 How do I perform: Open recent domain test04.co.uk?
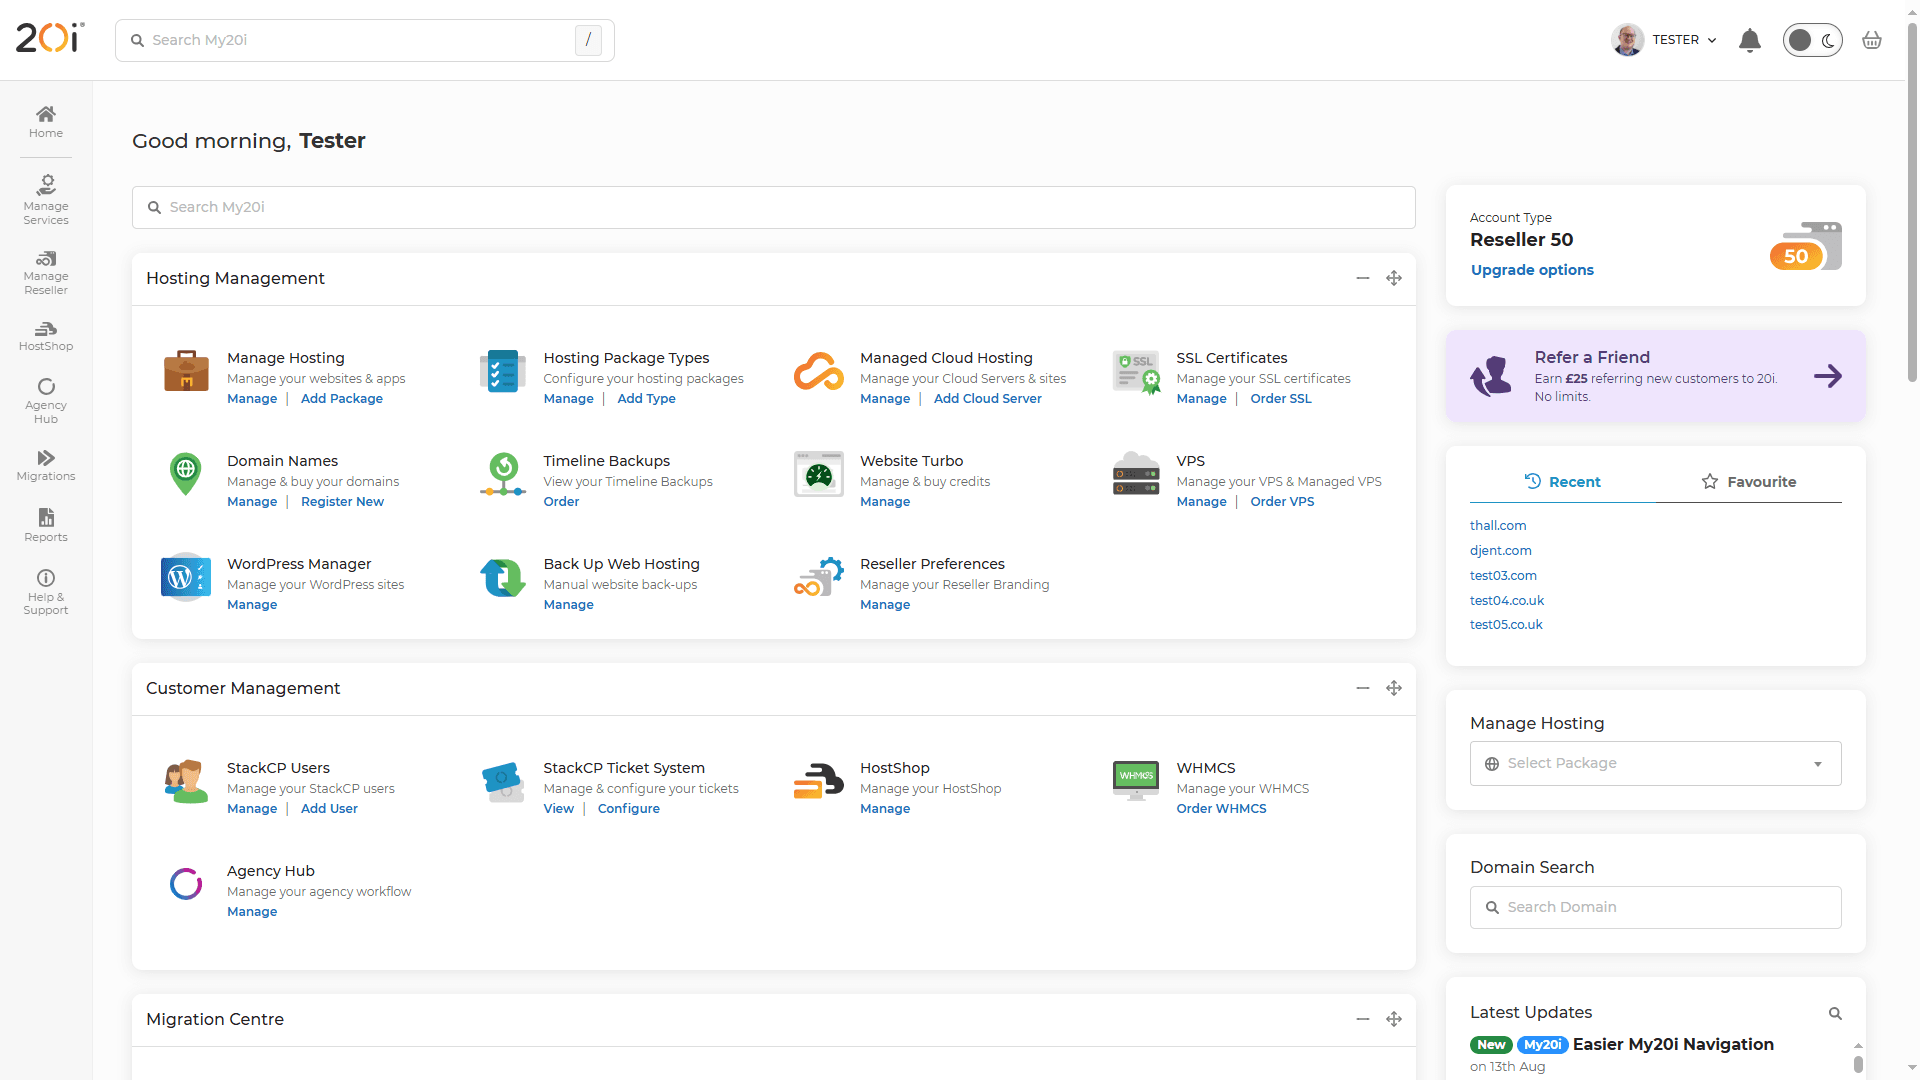pos(1507,600)
